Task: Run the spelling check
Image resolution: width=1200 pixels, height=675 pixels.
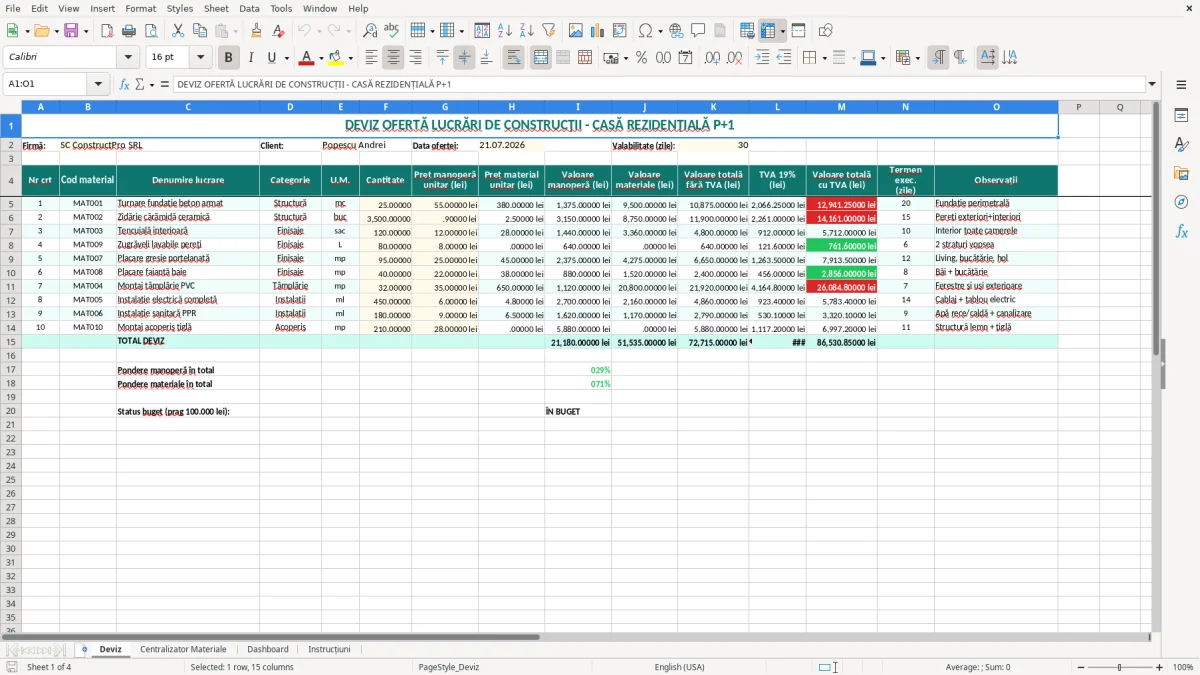Action: point(392,31)
